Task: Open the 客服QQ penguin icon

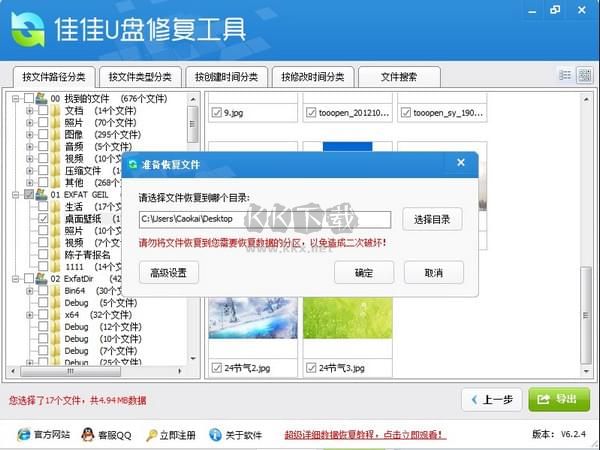Action: coord(88,434)
